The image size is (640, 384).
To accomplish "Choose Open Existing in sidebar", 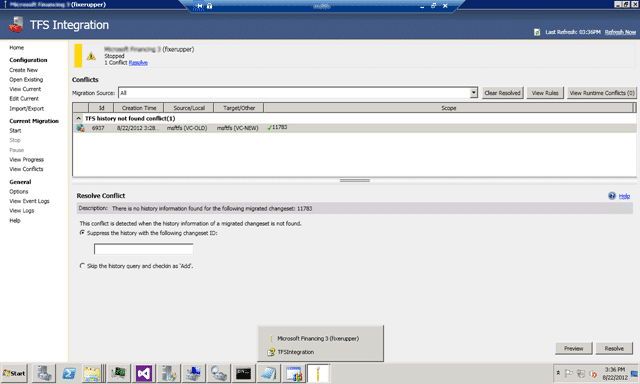I will click(x=26, y=80).
